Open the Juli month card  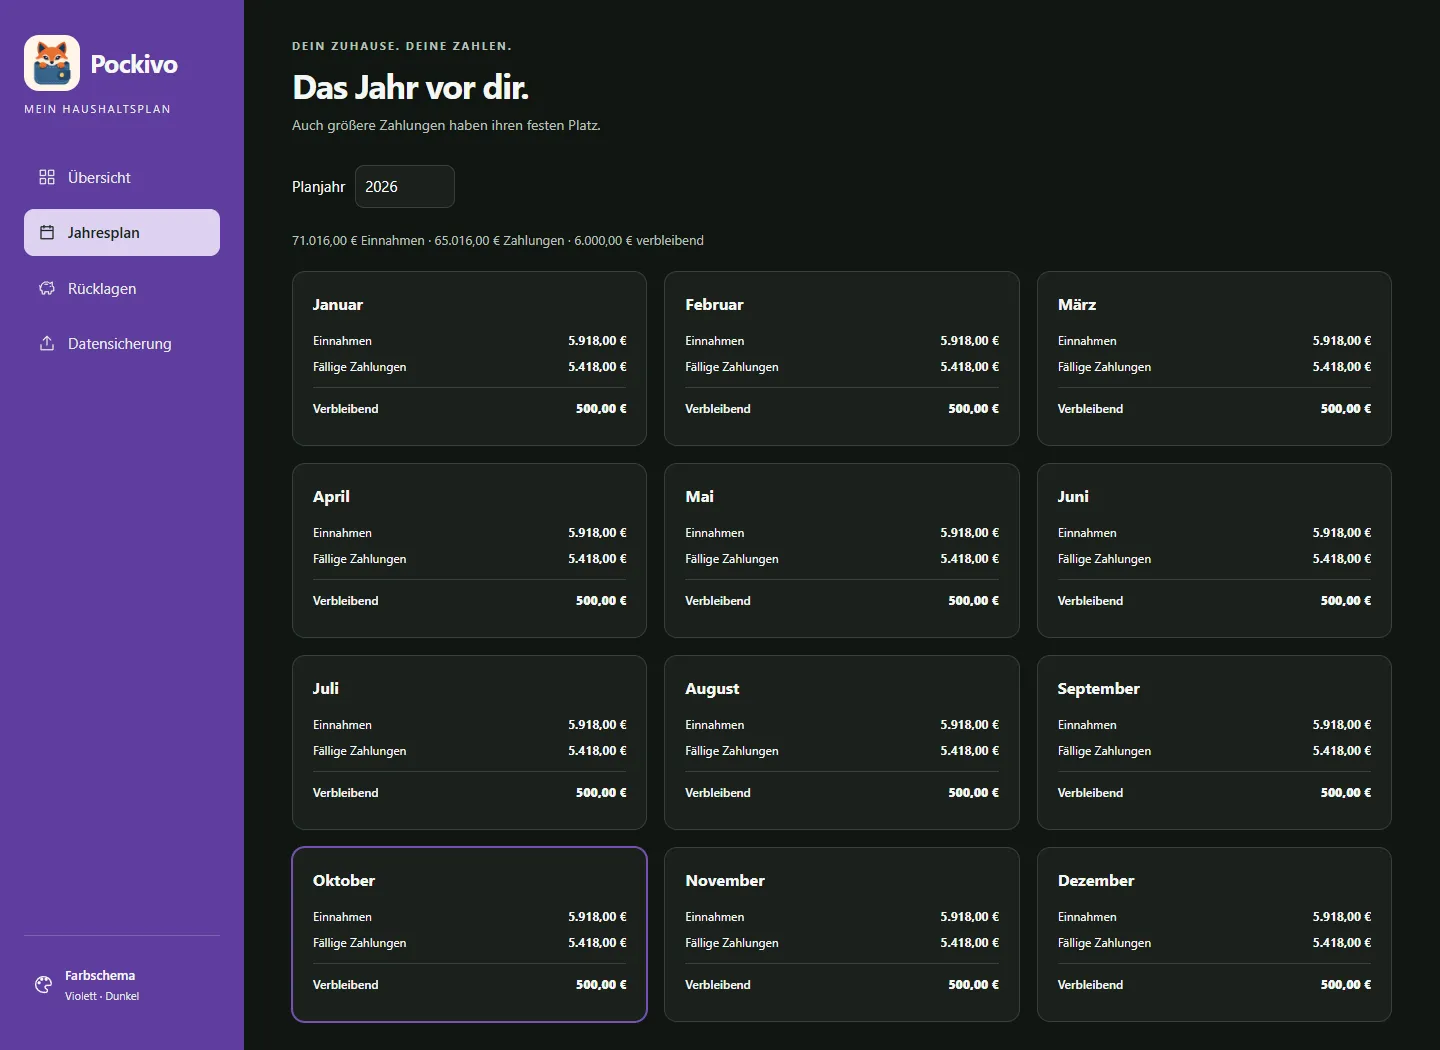click(x=469, y=742)
